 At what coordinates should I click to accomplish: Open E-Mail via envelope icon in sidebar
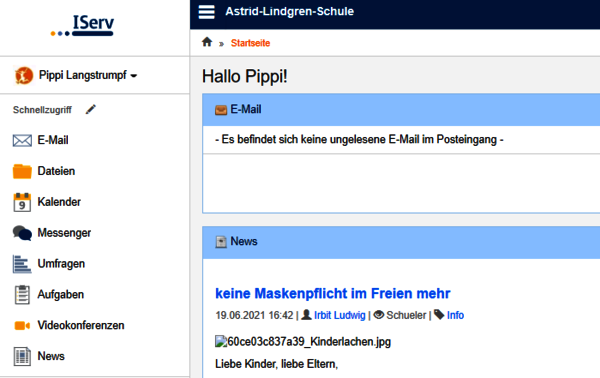(22, 140)
